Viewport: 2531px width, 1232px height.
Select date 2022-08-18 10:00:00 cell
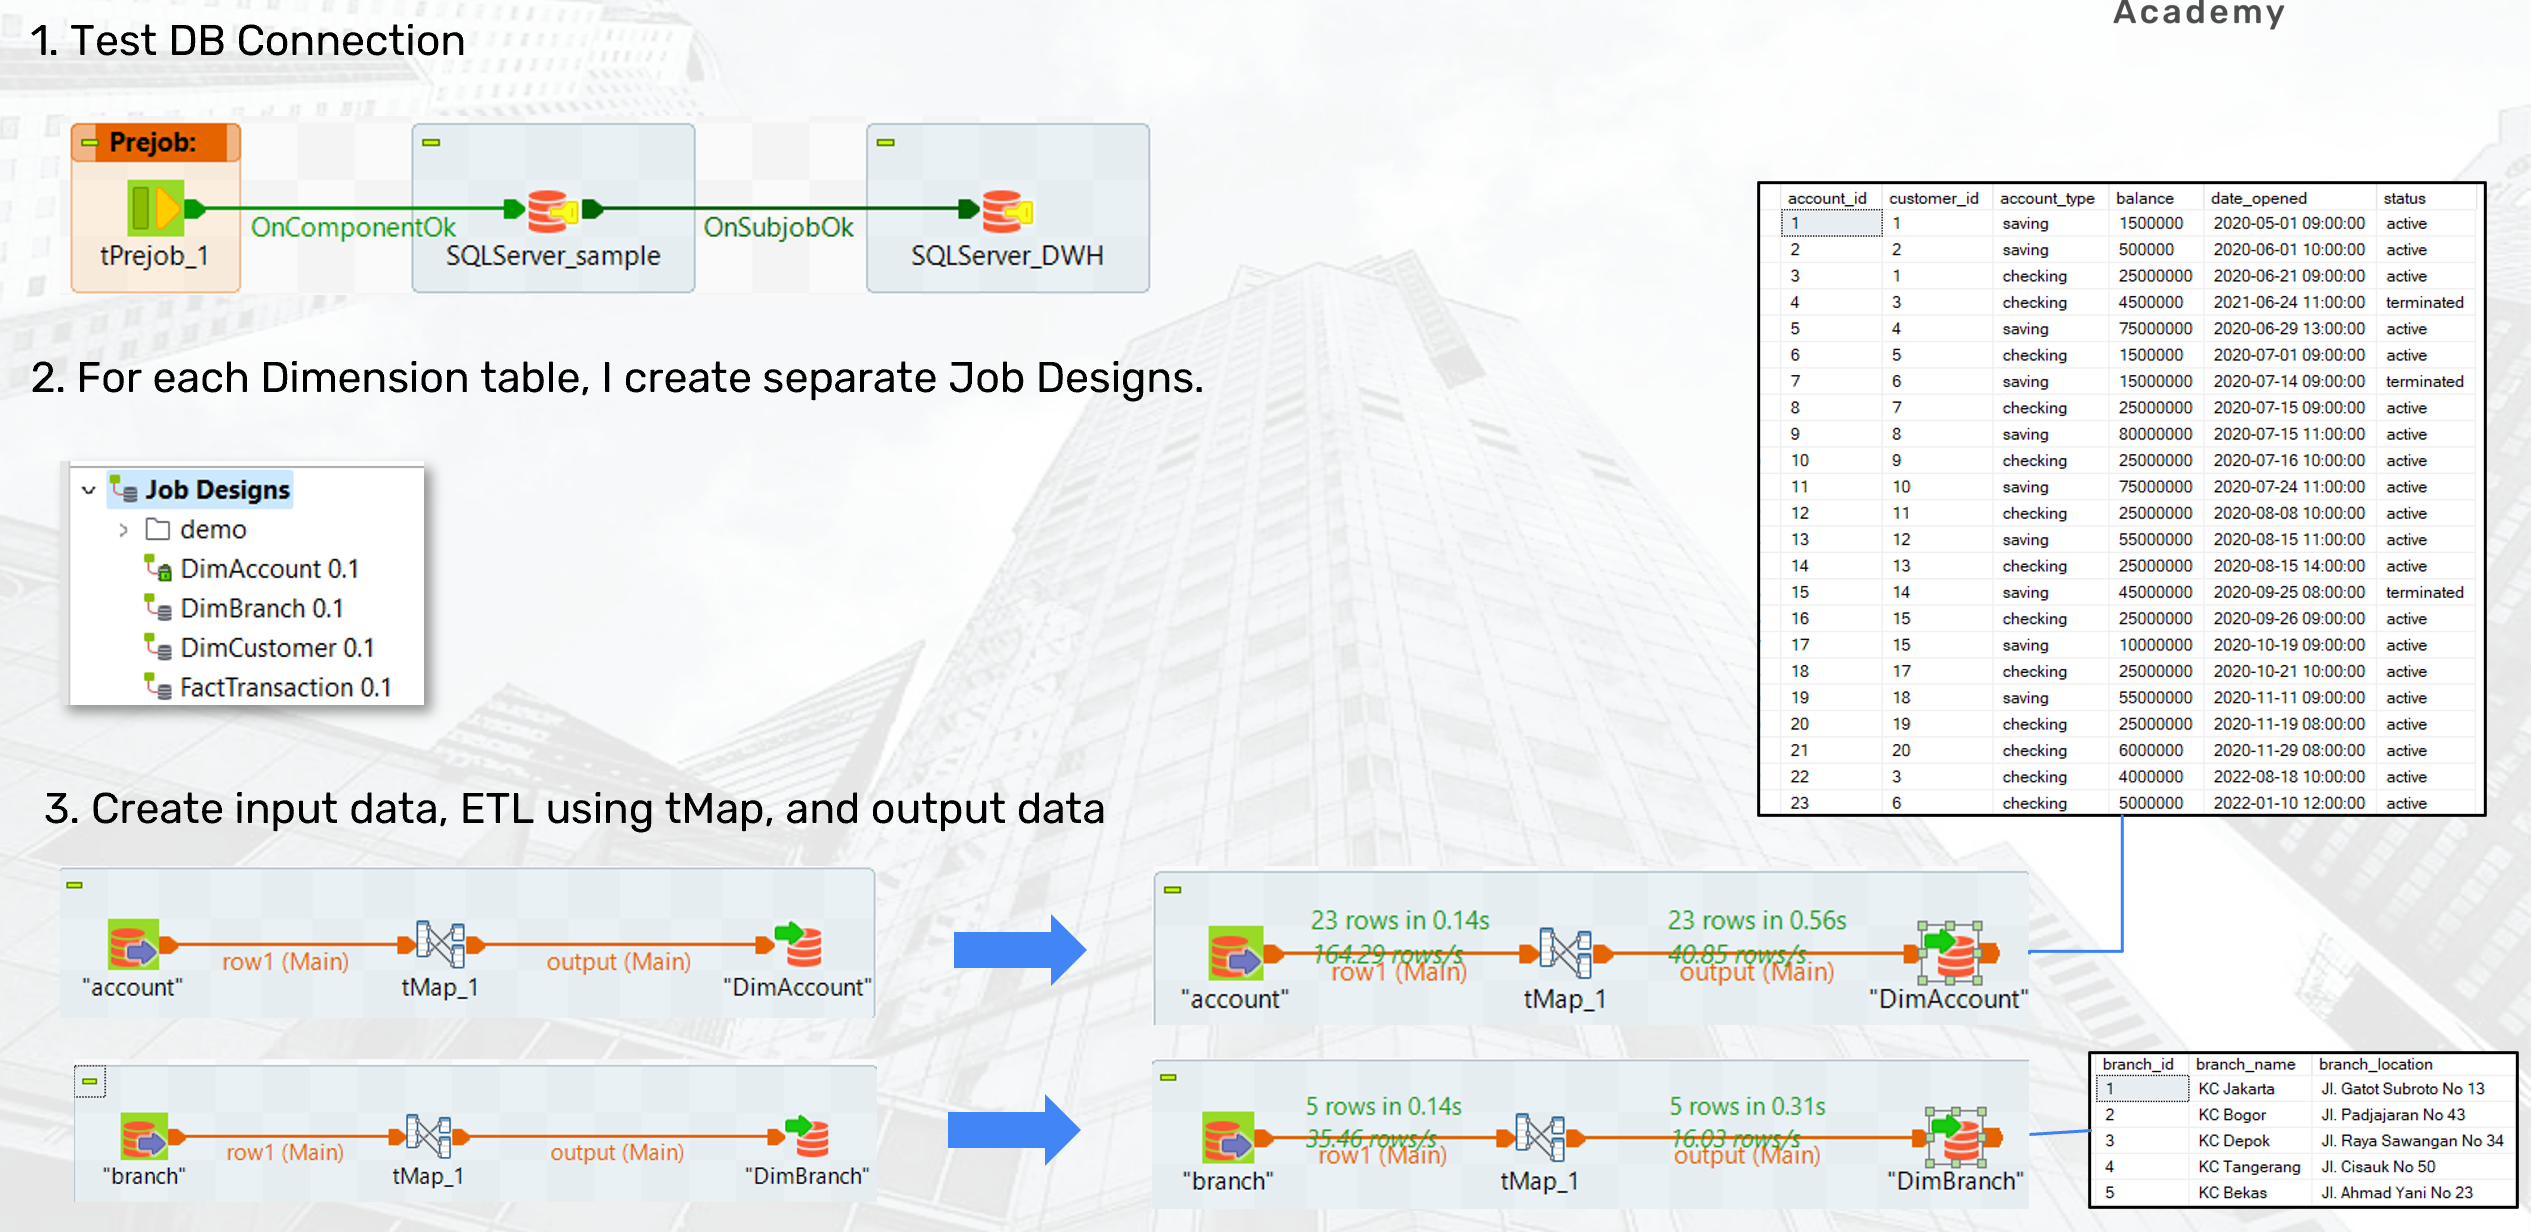pos(2288,776)
